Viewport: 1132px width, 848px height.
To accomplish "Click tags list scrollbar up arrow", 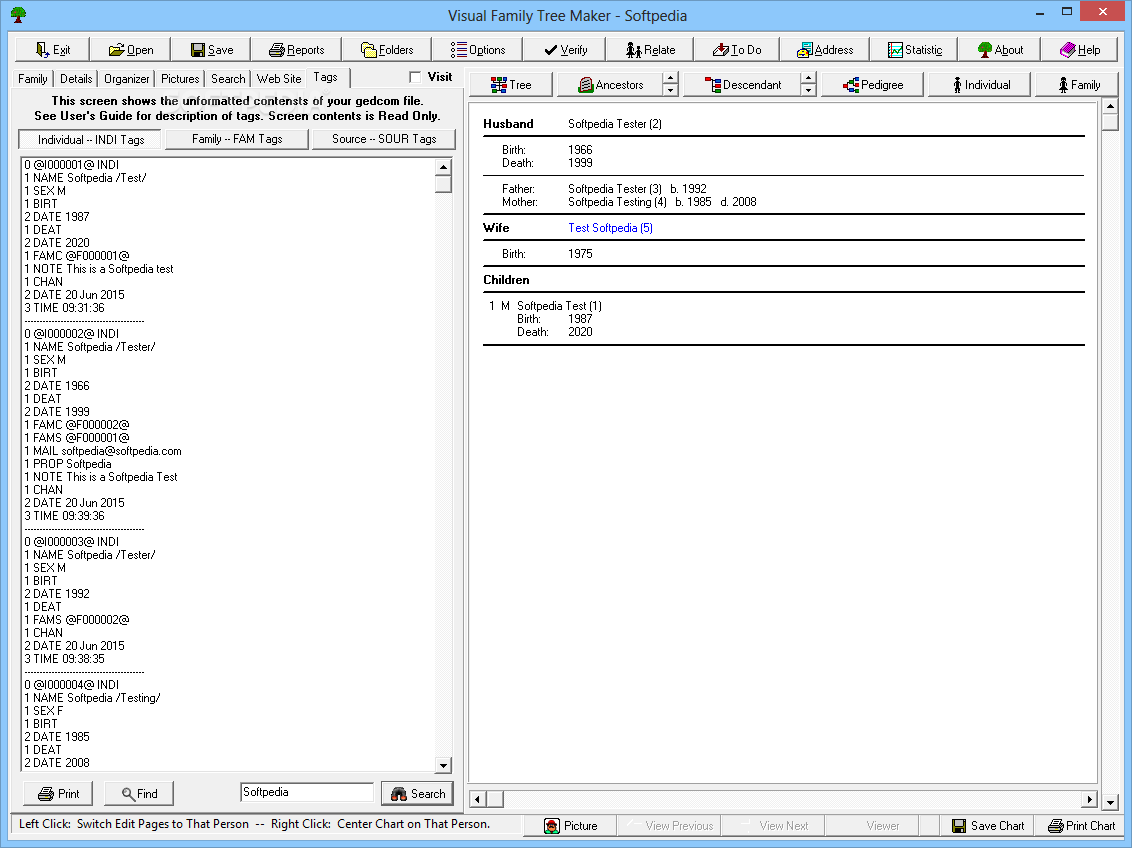I will coord(443,167).
